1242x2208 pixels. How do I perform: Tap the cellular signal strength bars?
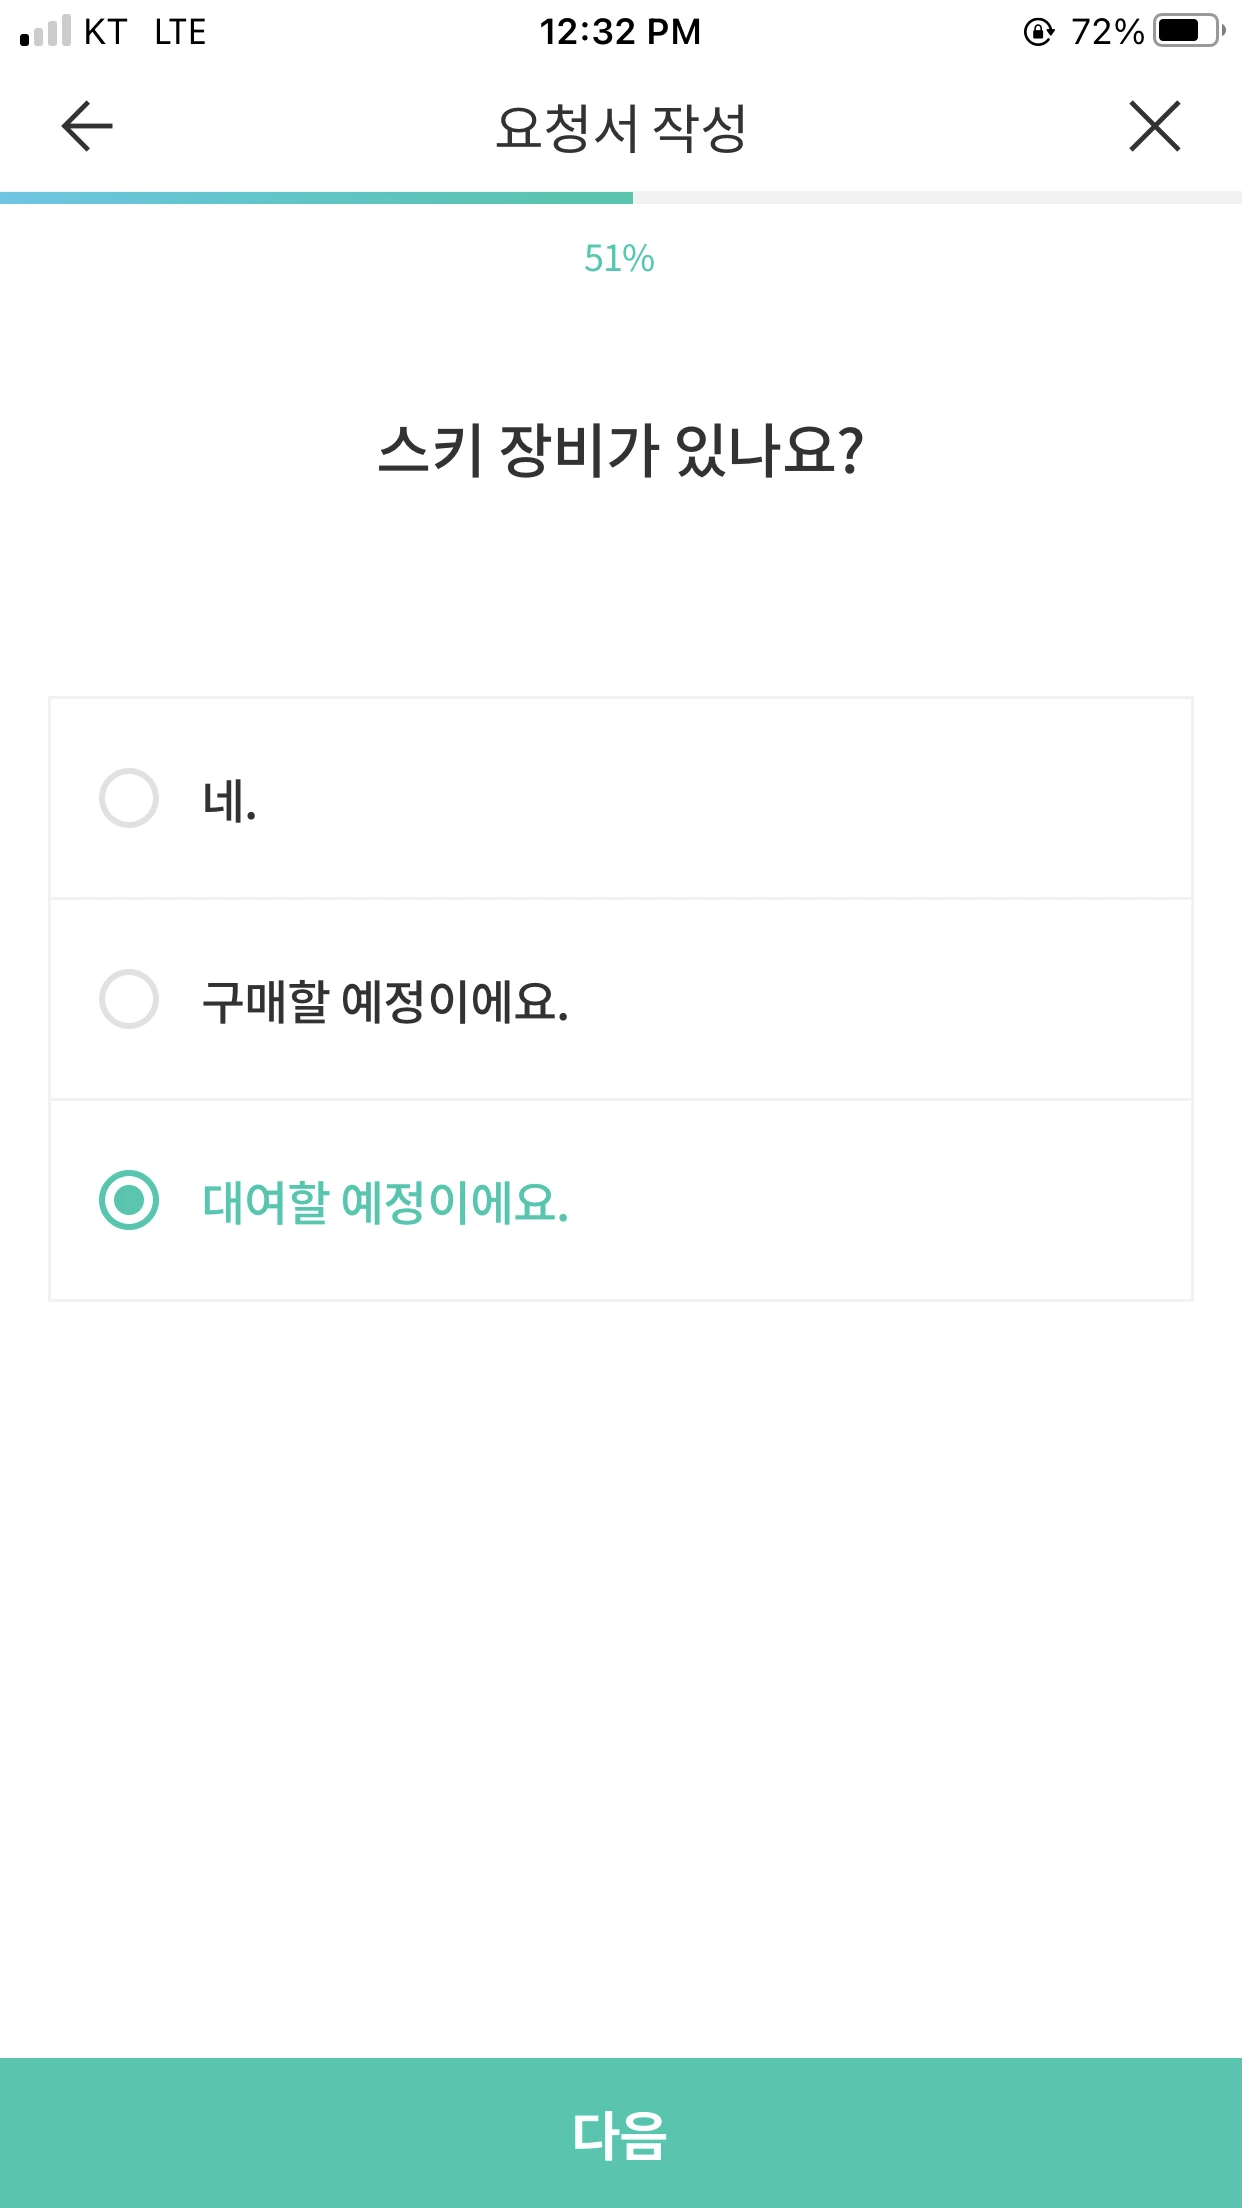click(x=46, y=32)
